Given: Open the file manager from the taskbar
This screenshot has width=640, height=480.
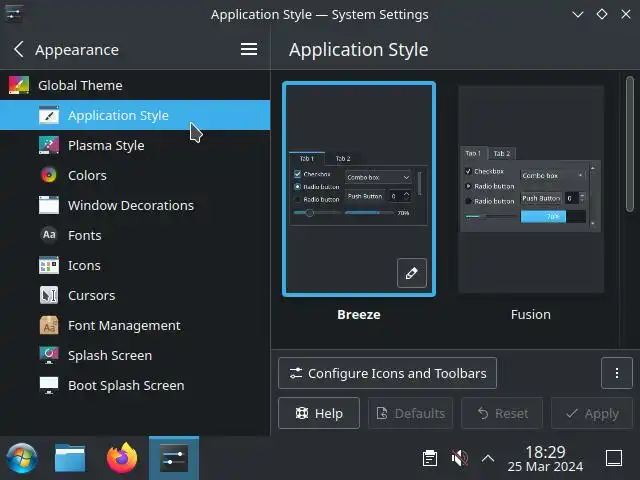Looking at the screenshot, I should point(70,458).
